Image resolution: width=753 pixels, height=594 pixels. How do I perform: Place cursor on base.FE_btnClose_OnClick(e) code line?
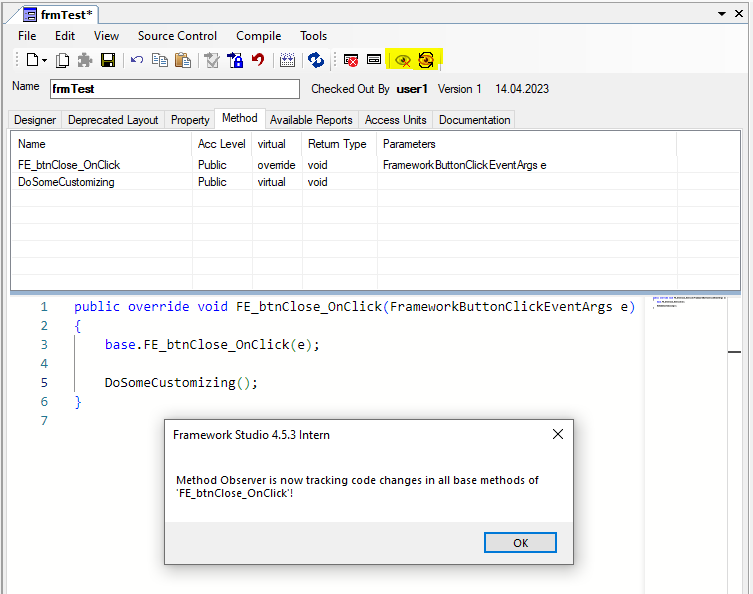(x=212, y=345)
